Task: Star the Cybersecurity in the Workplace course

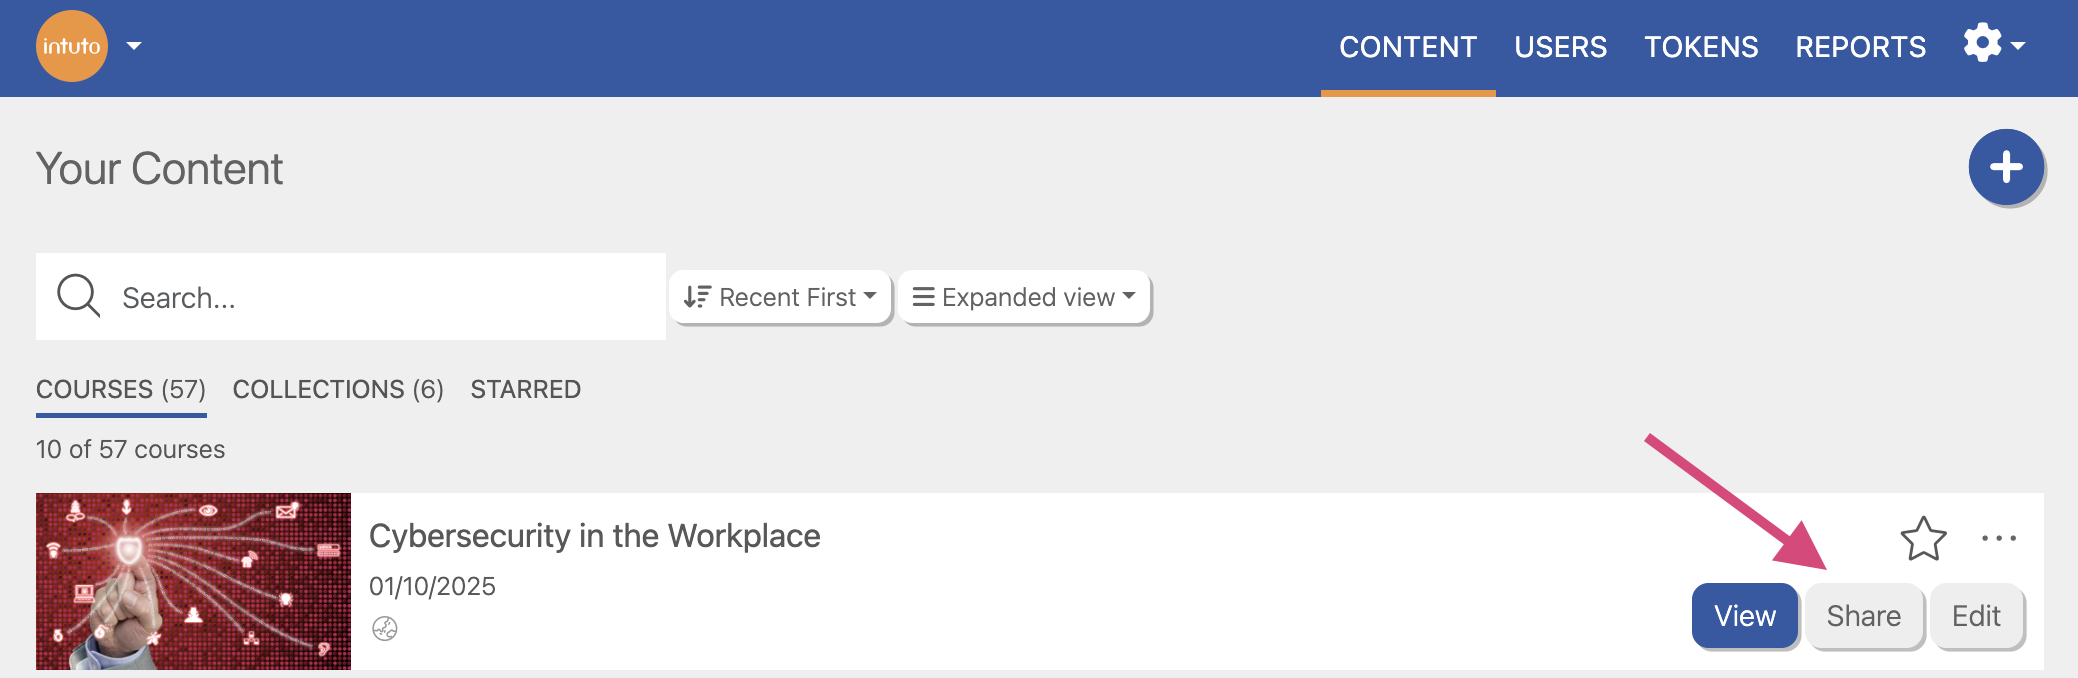Action: [1923, 539]
